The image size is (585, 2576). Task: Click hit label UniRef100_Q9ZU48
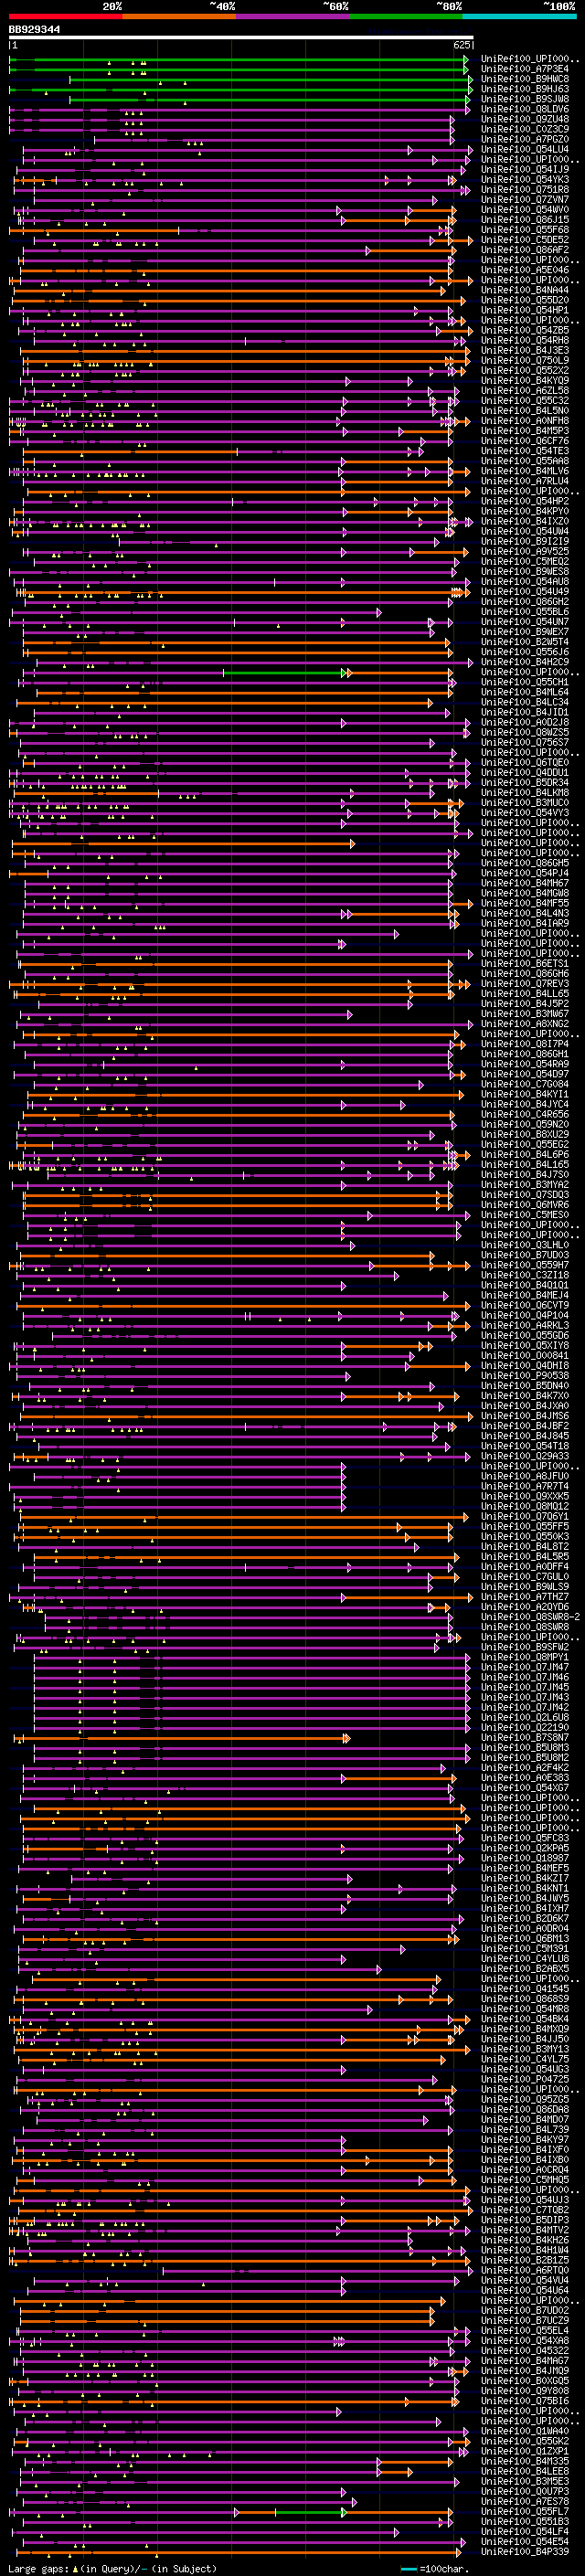point(525,119)
